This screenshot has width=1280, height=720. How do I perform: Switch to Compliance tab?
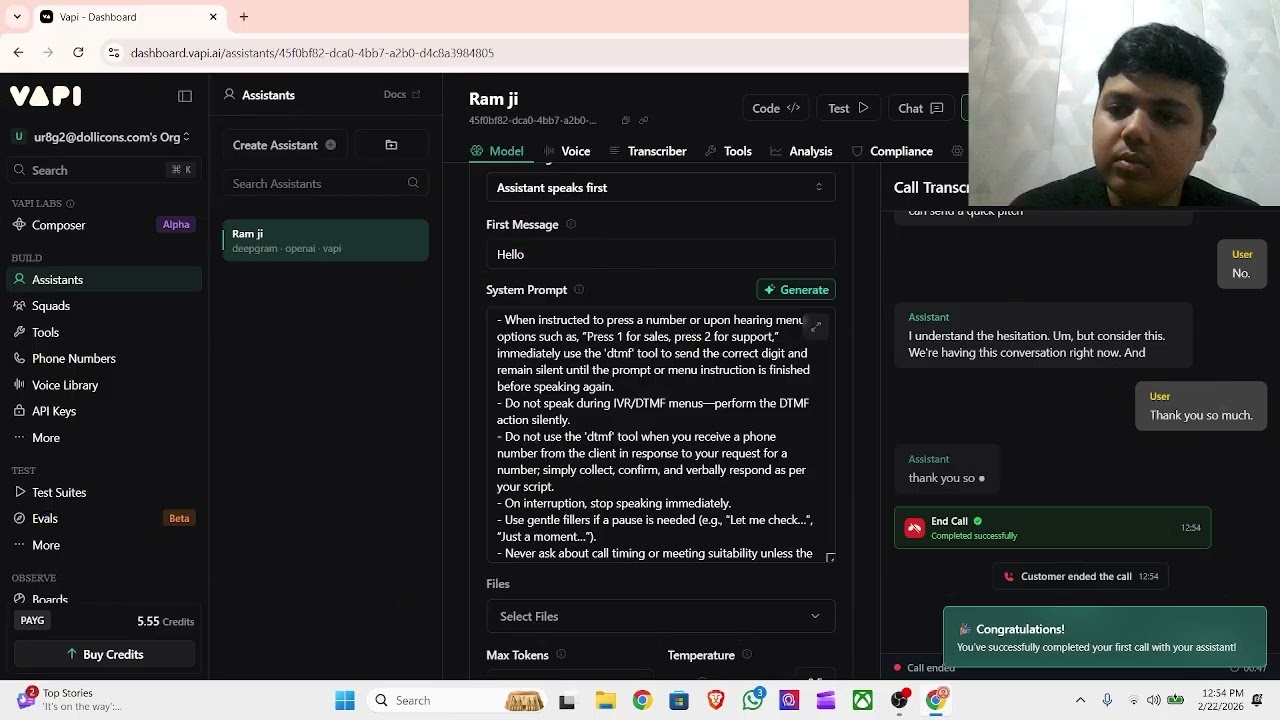892,151
